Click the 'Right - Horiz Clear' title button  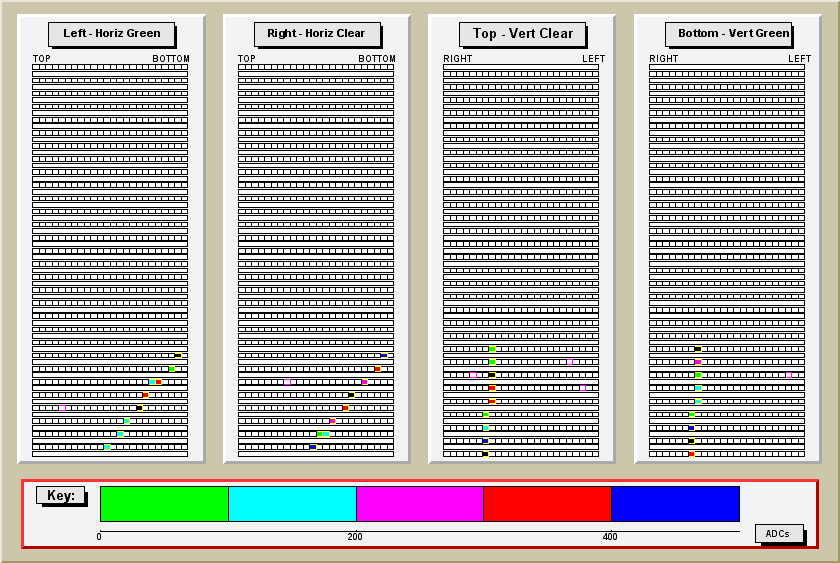(317, 34)
